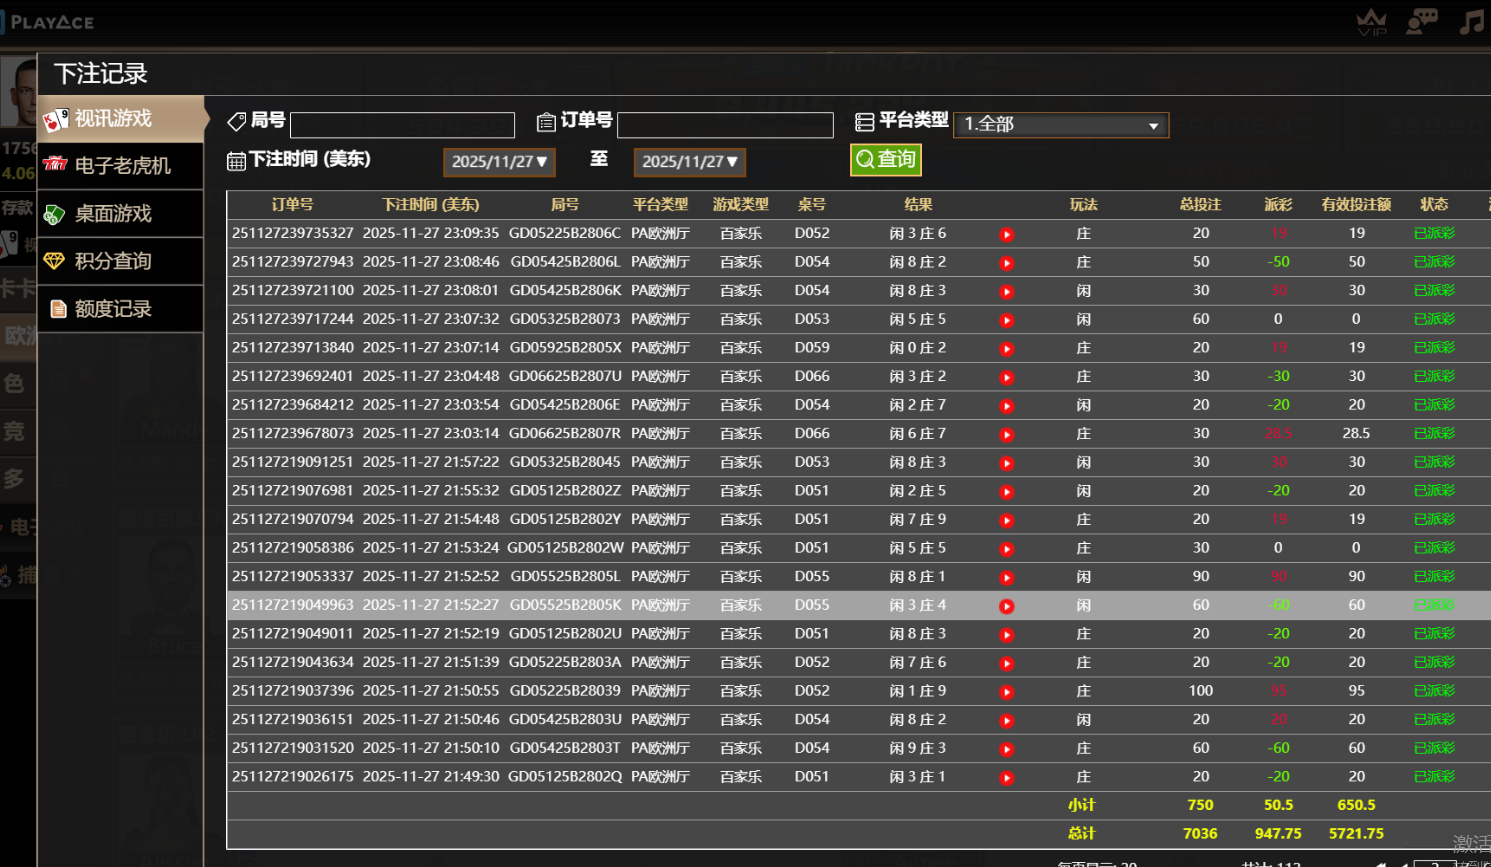Viewport: 1491px width, 867px height.
Task: Click the PlayAce logo
Action: click(x=50, y=22)
